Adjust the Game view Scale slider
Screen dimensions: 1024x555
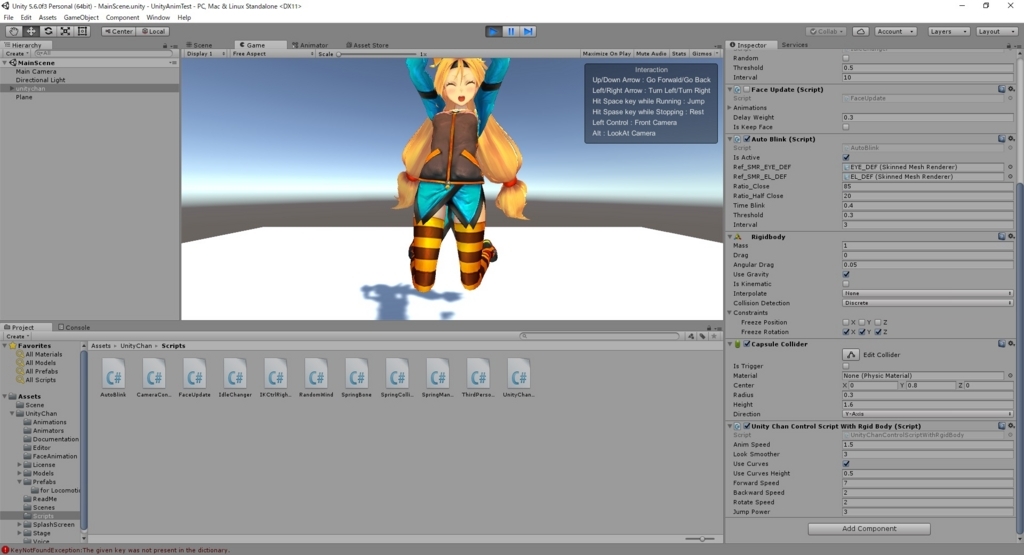click(x=376, y=54)
